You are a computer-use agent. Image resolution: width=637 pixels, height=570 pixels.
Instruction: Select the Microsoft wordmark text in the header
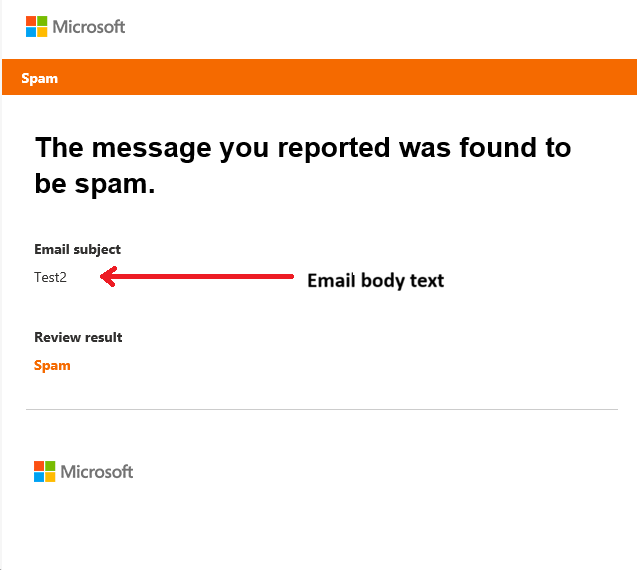(x=89, y=27)
